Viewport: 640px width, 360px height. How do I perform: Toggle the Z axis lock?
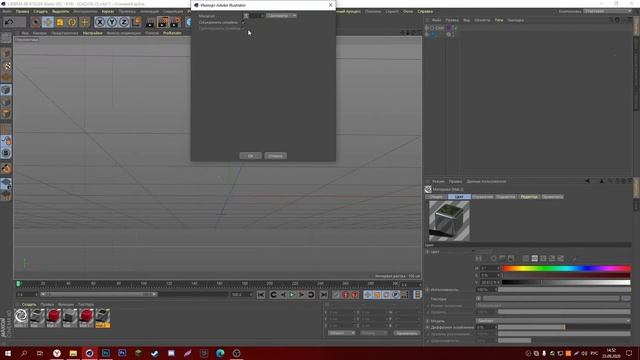click(124, 22)
